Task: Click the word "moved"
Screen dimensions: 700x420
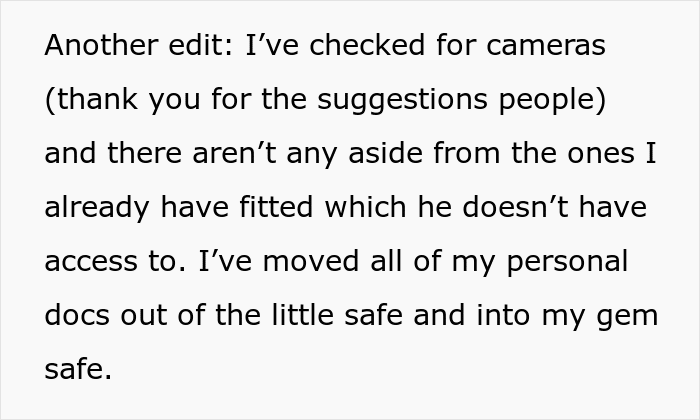Action: (311, 261)
